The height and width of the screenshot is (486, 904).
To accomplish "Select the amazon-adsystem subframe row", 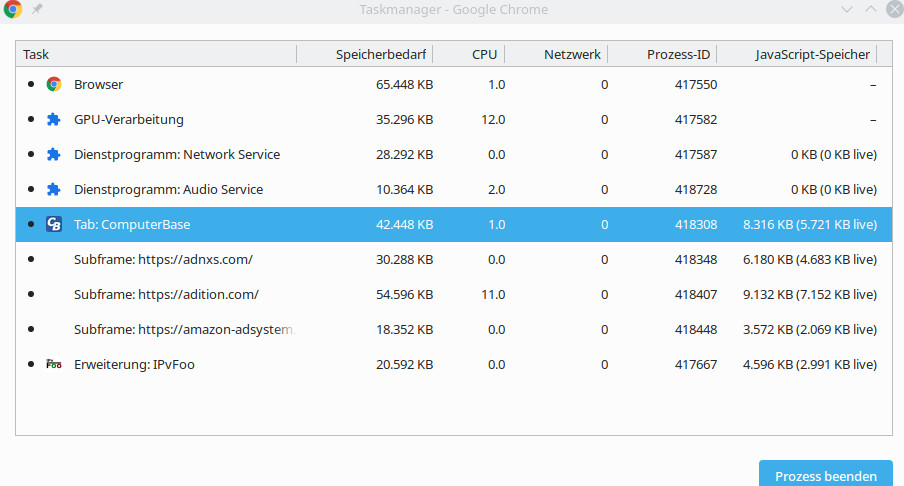I will point(454,330).
